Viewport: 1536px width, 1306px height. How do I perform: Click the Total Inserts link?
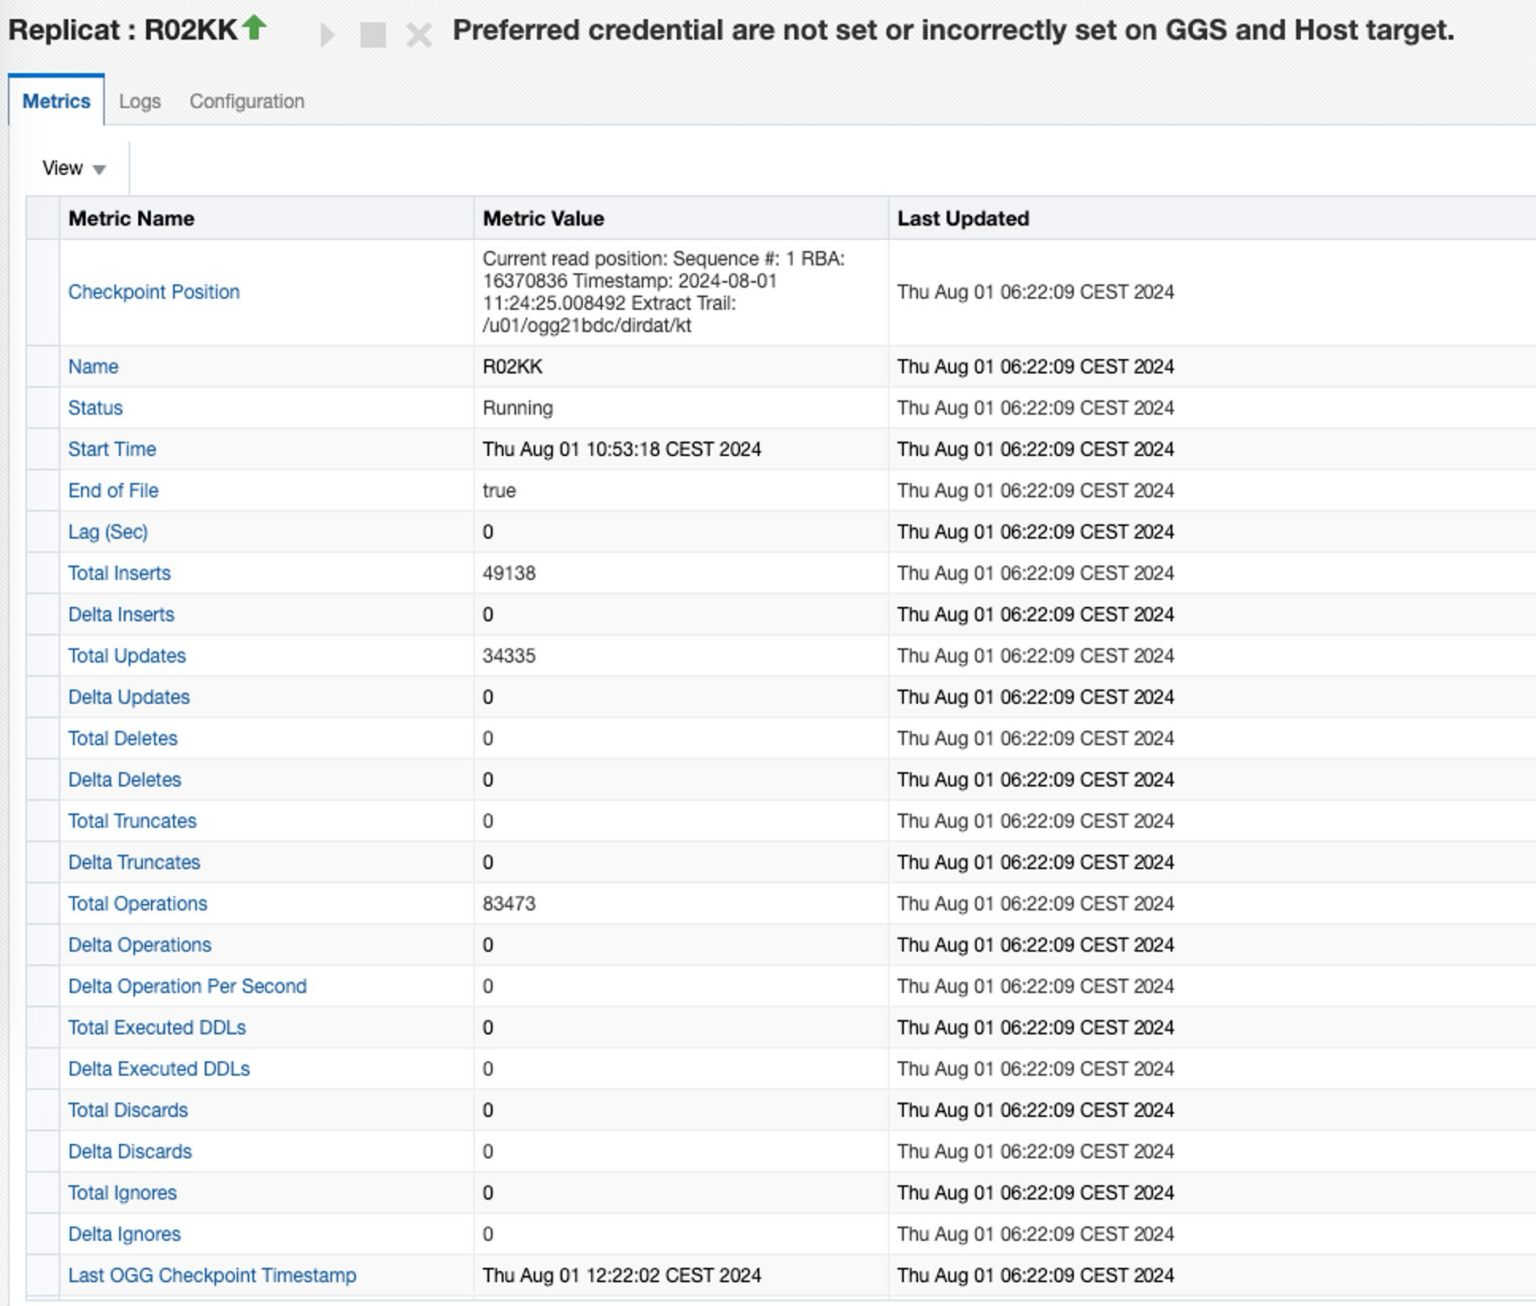(118, 573)
